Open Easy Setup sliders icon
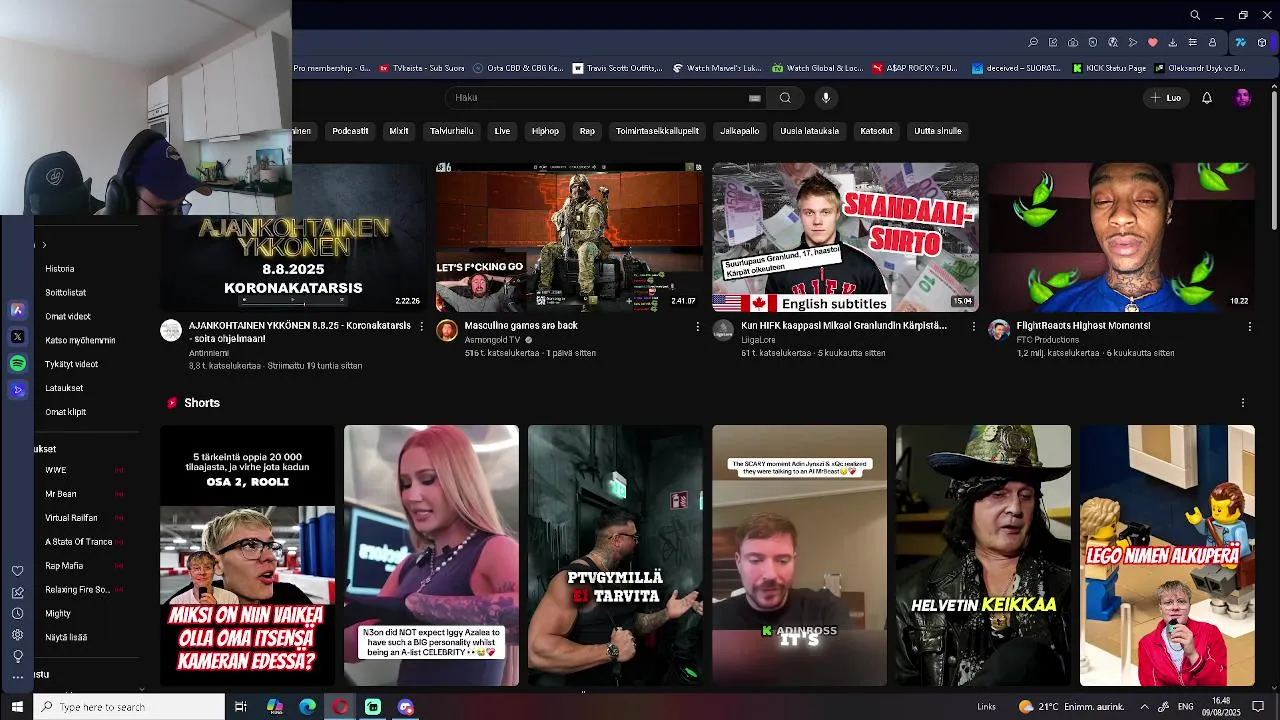The height and width of the screenshot is (720, 1280). click(1193, 42)
